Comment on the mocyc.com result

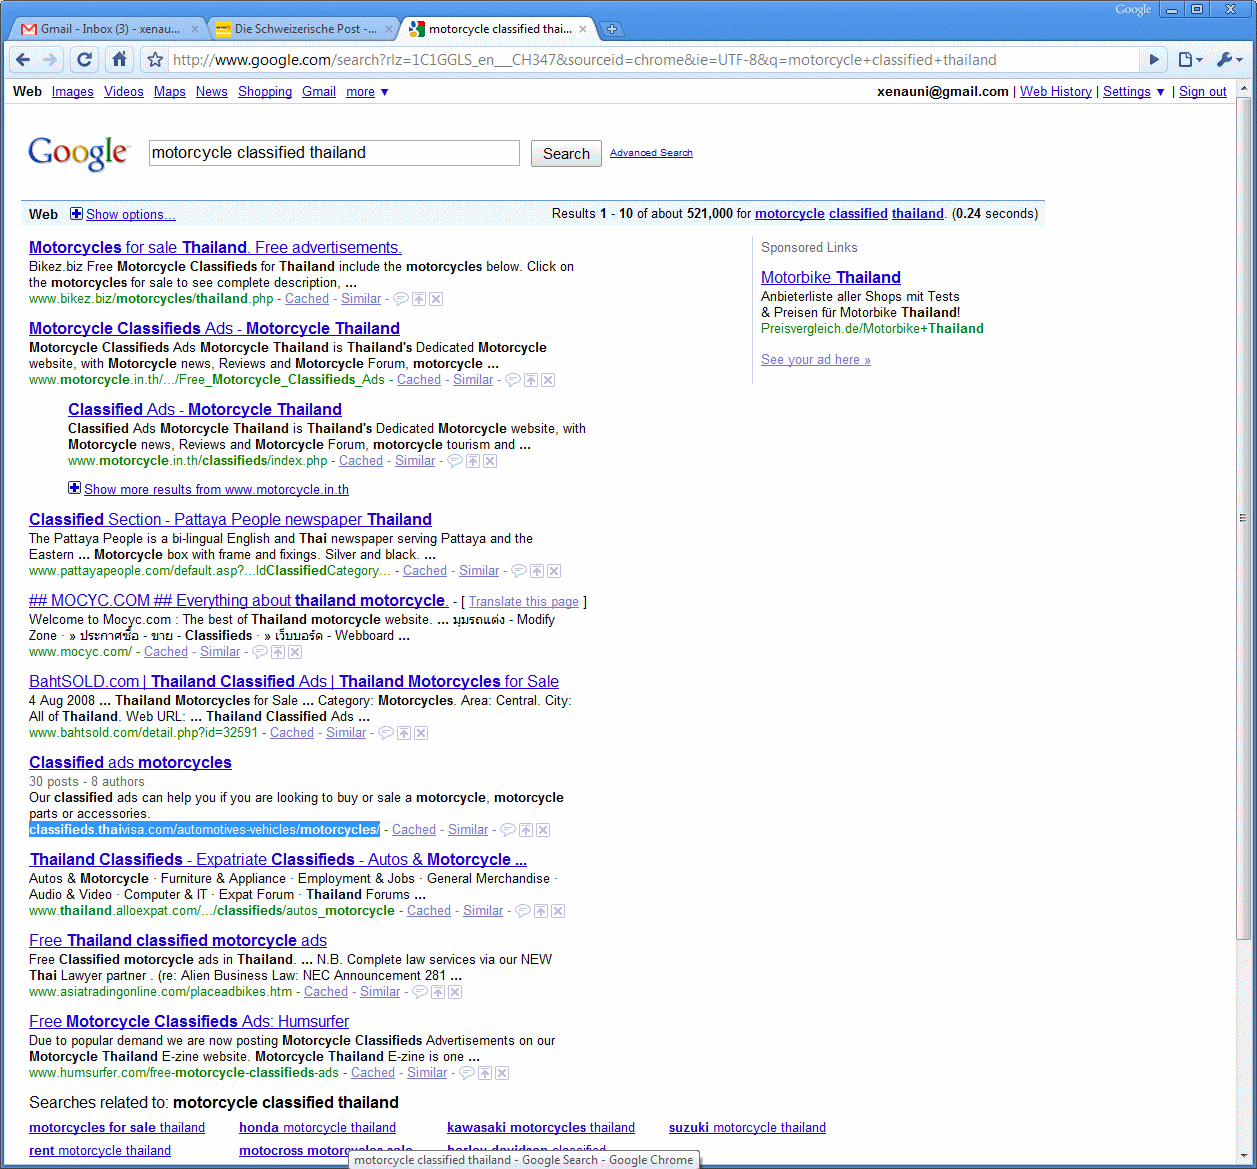click(x=259, y=652)
